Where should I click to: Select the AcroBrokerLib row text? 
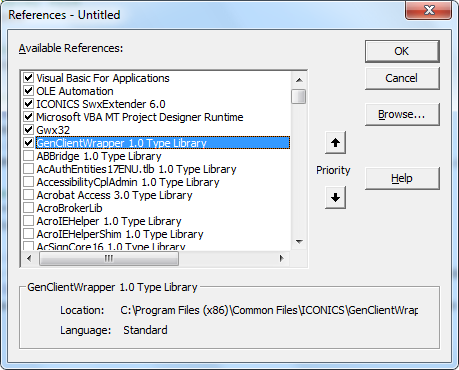(x=69, y=208)
